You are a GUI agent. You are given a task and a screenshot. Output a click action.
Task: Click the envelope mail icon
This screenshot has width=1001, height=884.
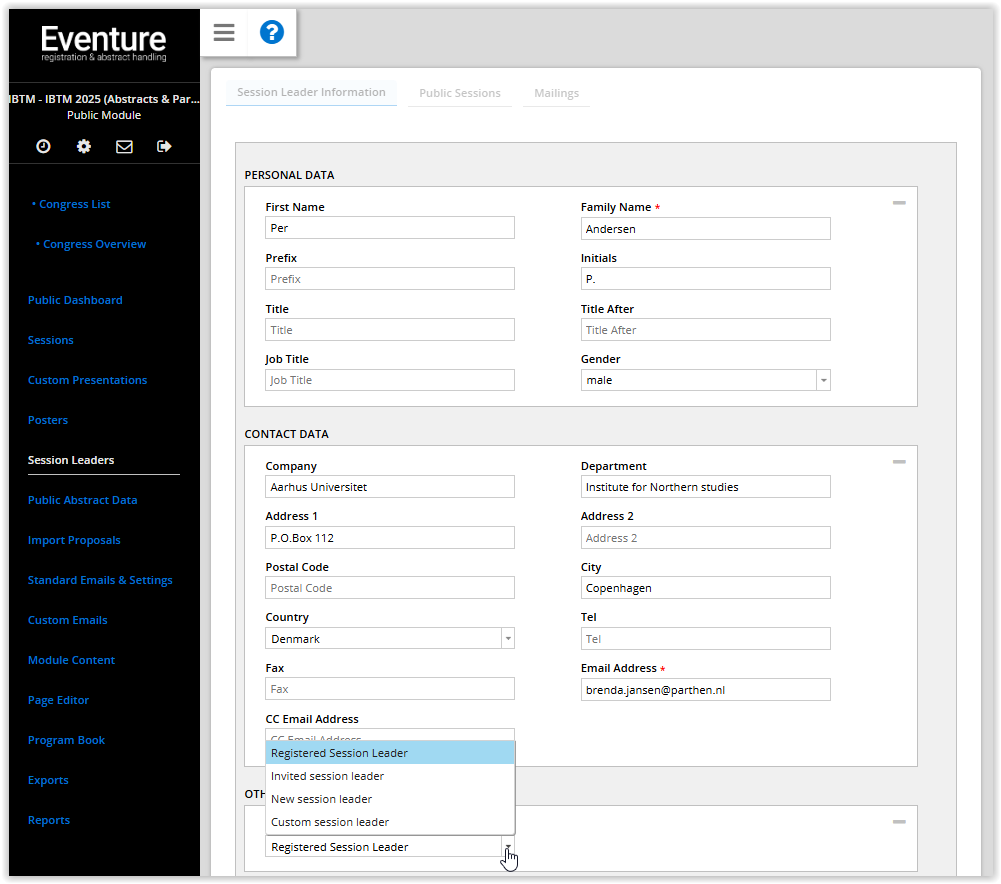[x=124, y=146]
